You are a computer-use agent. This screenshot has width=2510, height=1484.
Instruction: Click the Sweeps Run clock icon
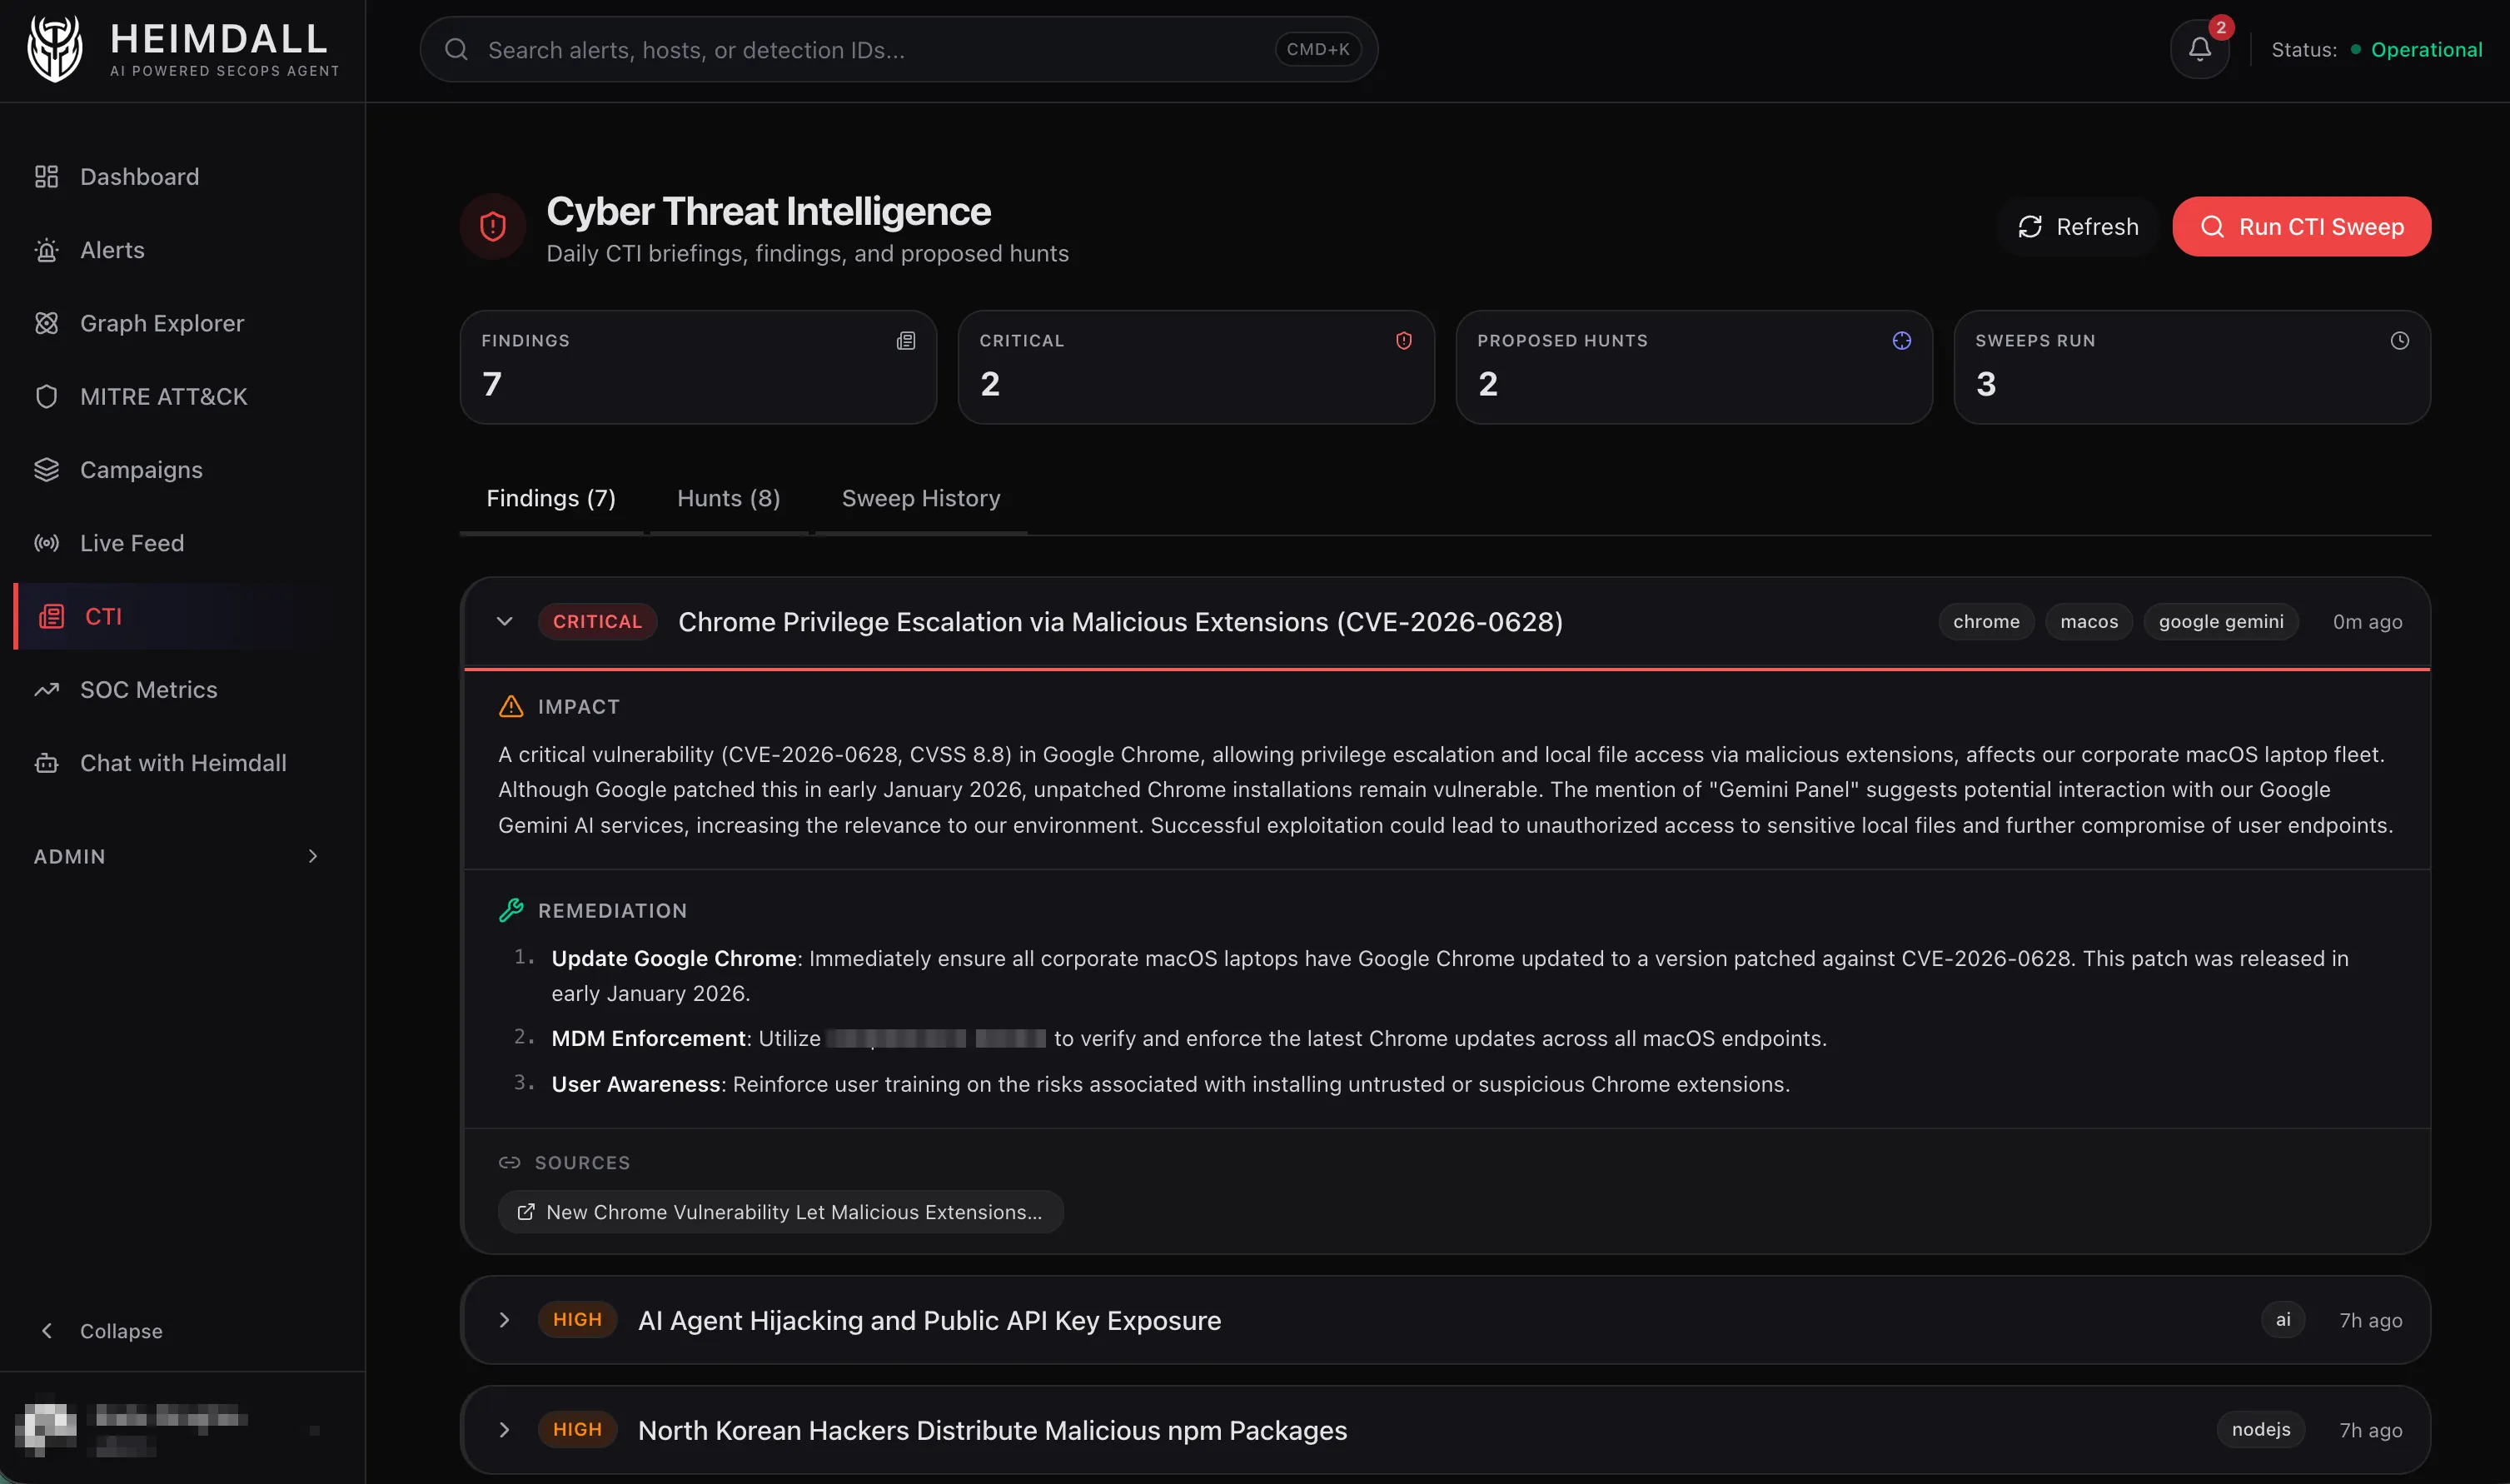tap(2400, 341)
